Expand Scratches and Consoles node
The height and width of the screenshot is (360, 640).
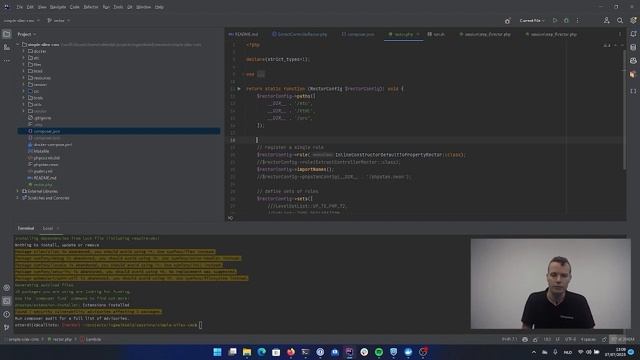click(18, 198)
